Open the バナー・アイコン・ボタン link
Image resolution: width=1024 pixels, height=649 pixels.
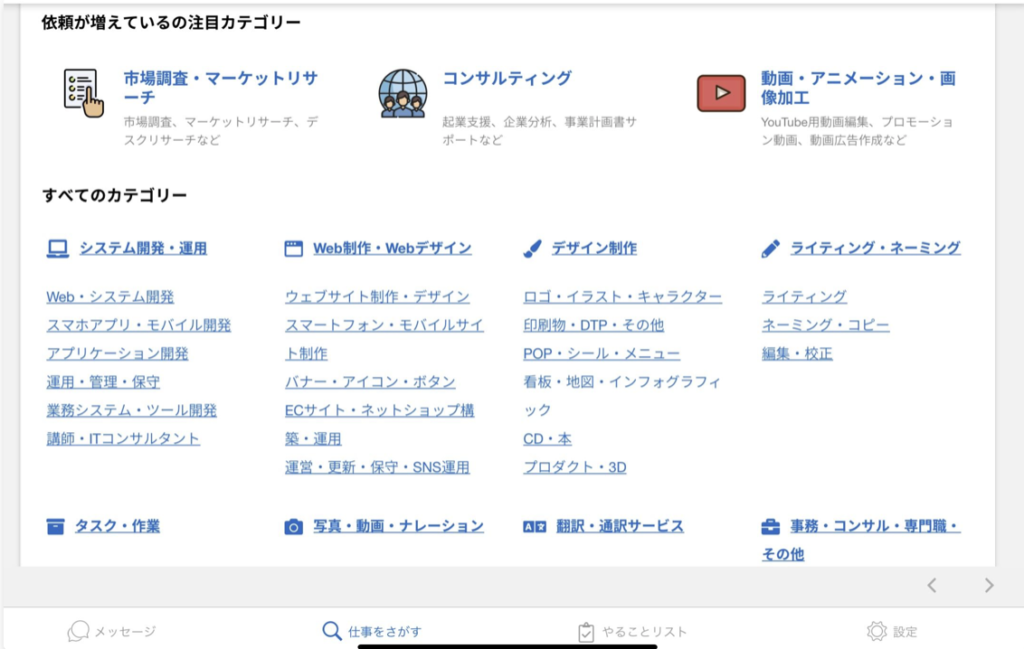(x=370, y=382)
